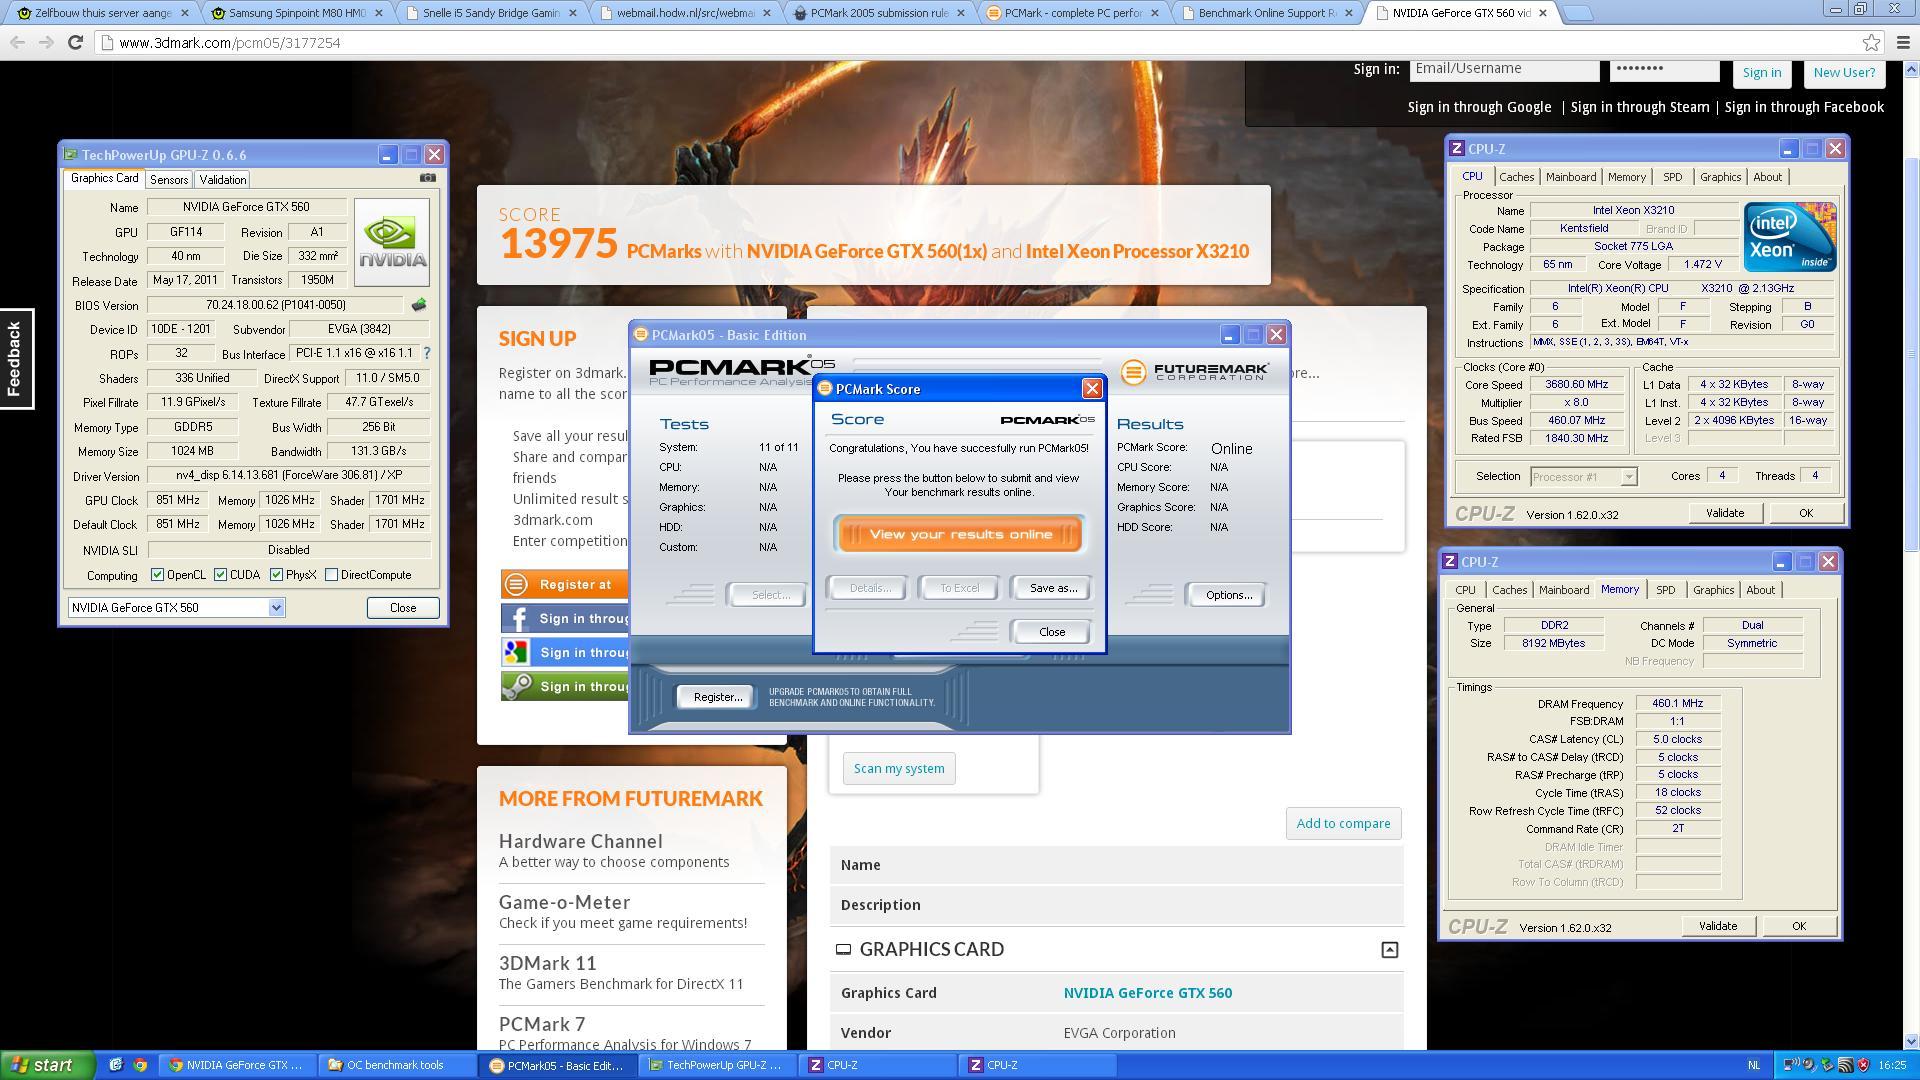Viewport: 1920px width, 1080px height.
Task: Open GPU selection dropdown in GPU-Z
Action: (x=276, y=608)
